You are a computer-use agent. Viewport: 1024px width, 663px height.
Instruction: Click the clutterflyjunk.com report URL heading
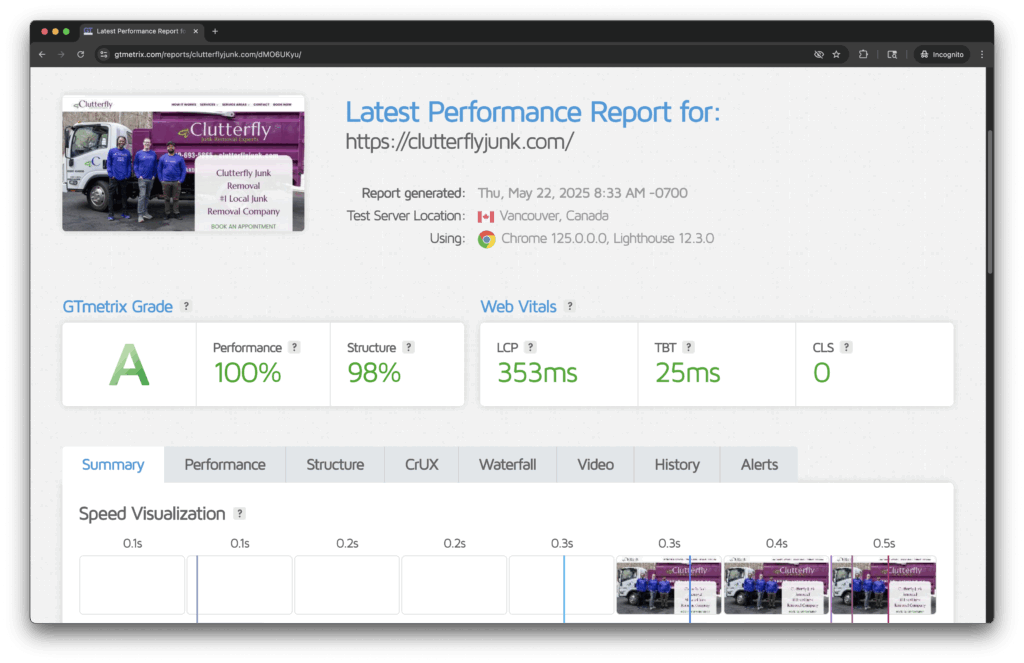[460, 142]
